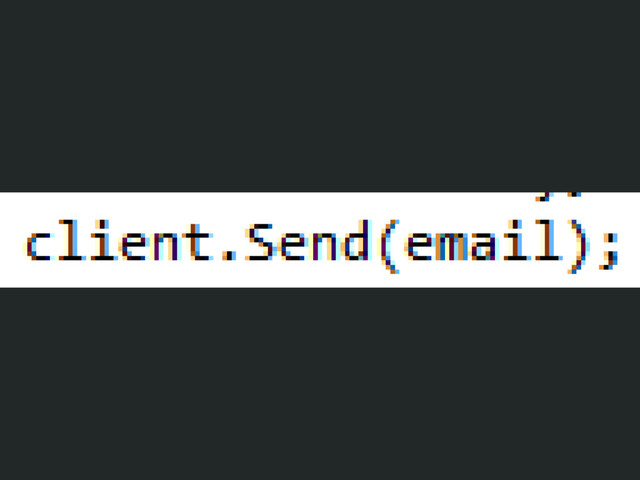Click the letter "t" ending client
The width and height of the screenshot is (640, 480).
tap(198, 242)
